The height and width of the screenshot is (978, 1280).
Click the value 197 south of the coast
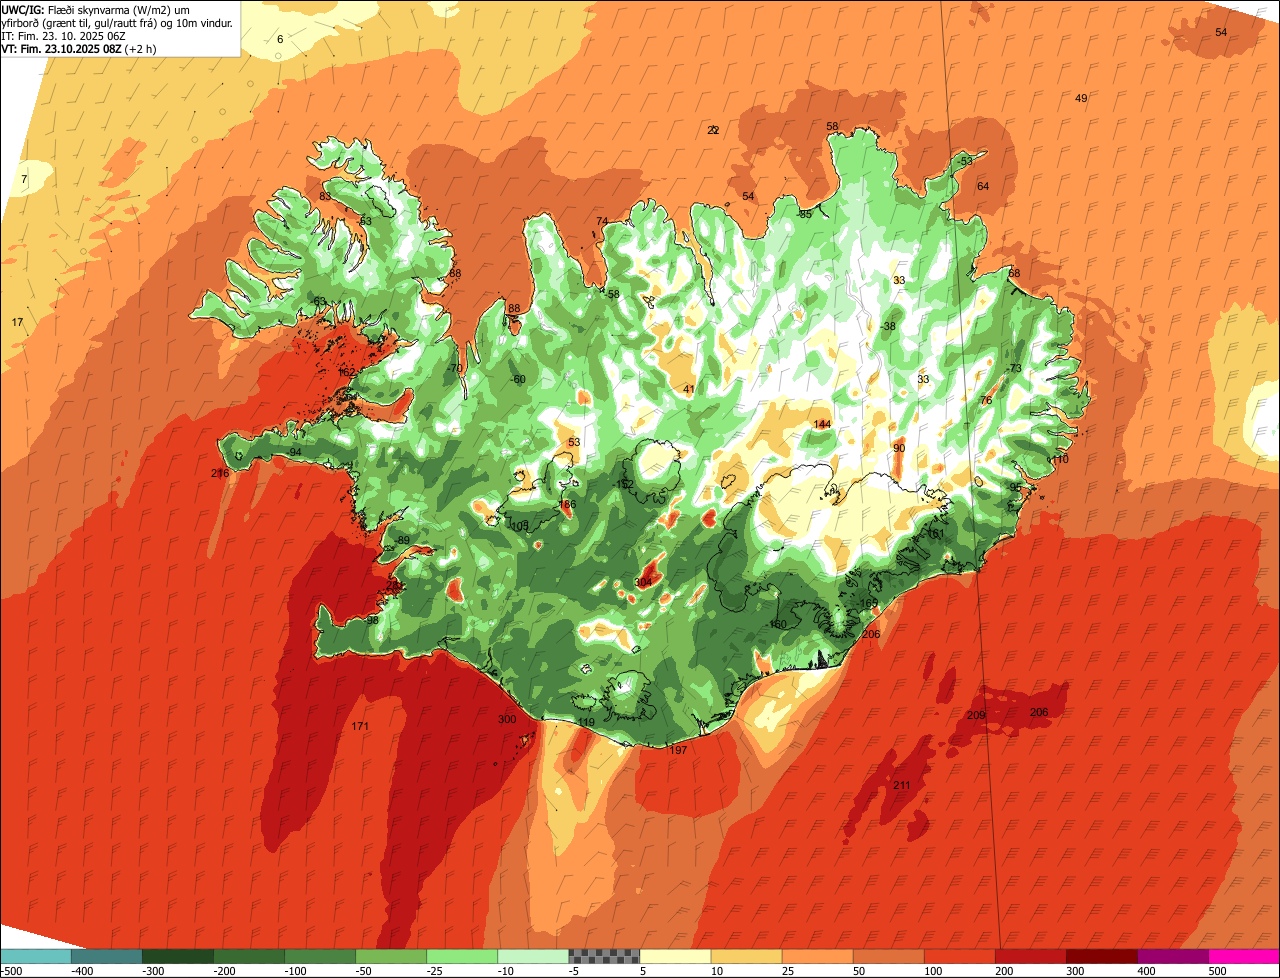(x=679, y=750)
